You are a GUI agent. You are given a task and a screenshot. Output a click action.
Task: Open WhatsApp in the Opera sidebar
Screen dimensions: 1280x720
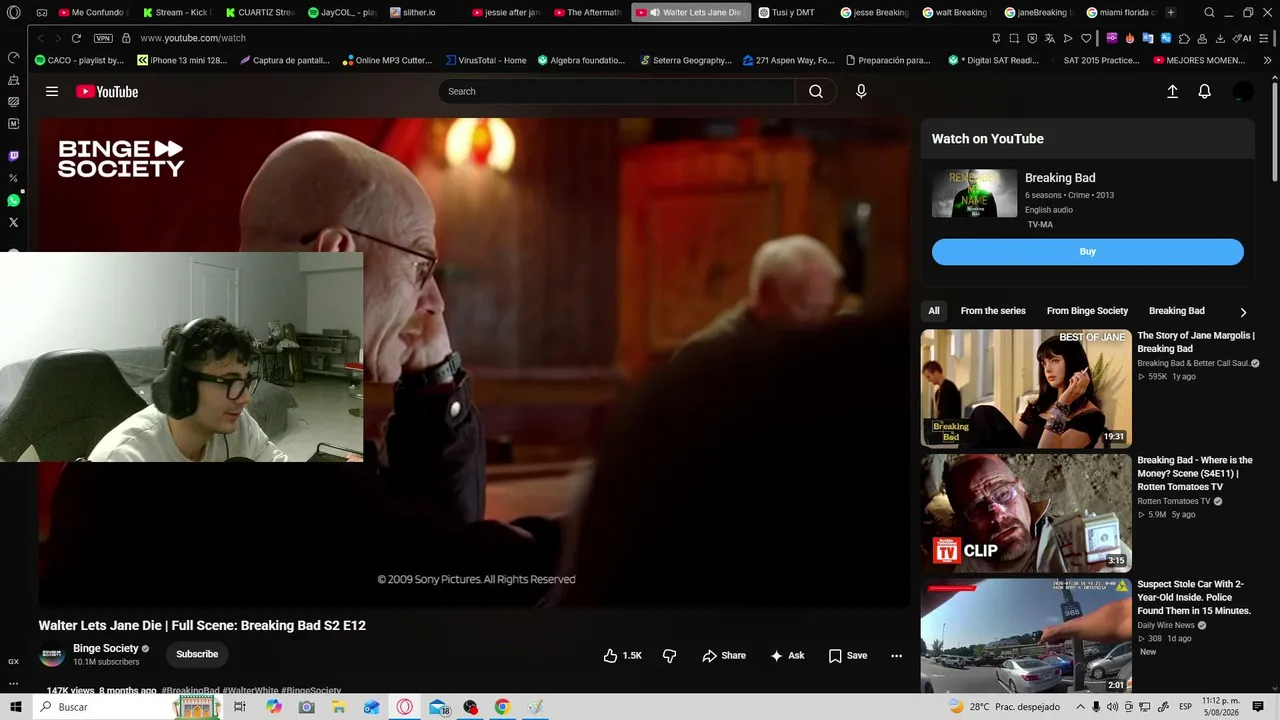tap(13, 200)
